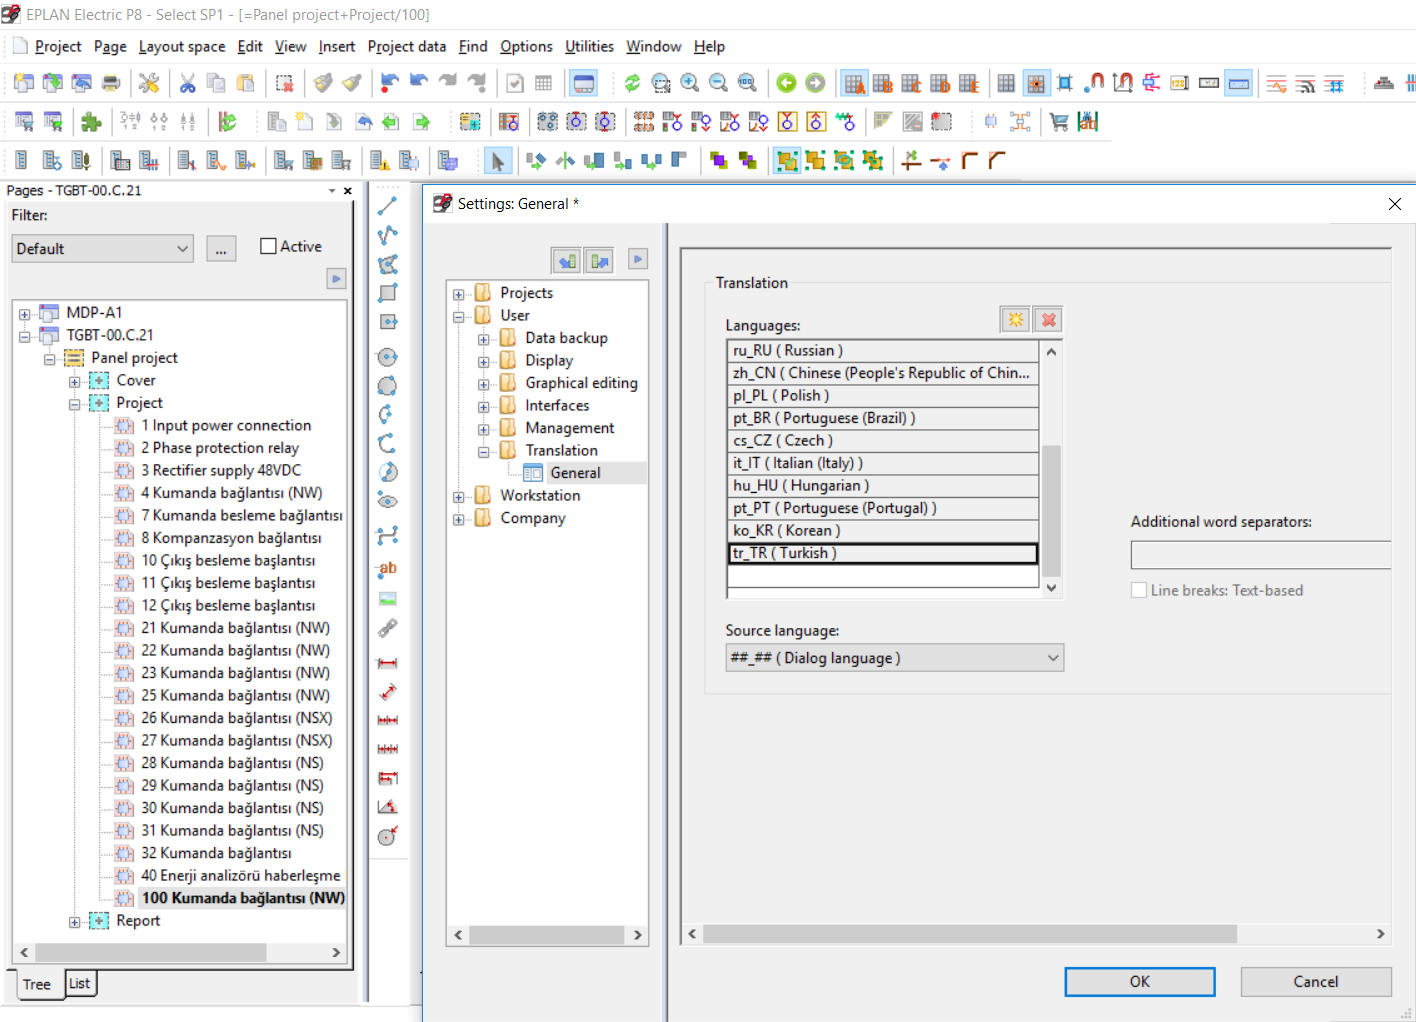1416x1022 pixels.
Task: Collapse the Translation settings node
Action: 484,452
